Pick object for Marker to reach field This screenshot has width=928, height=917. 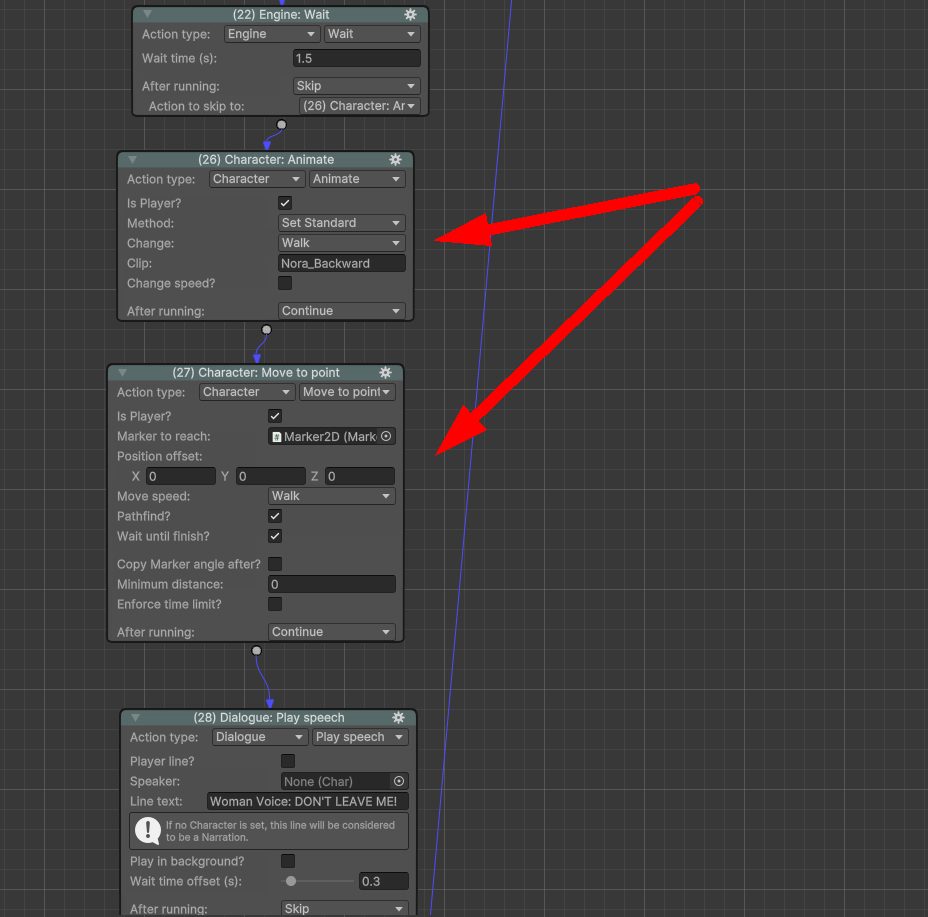(x=386, y=436)
